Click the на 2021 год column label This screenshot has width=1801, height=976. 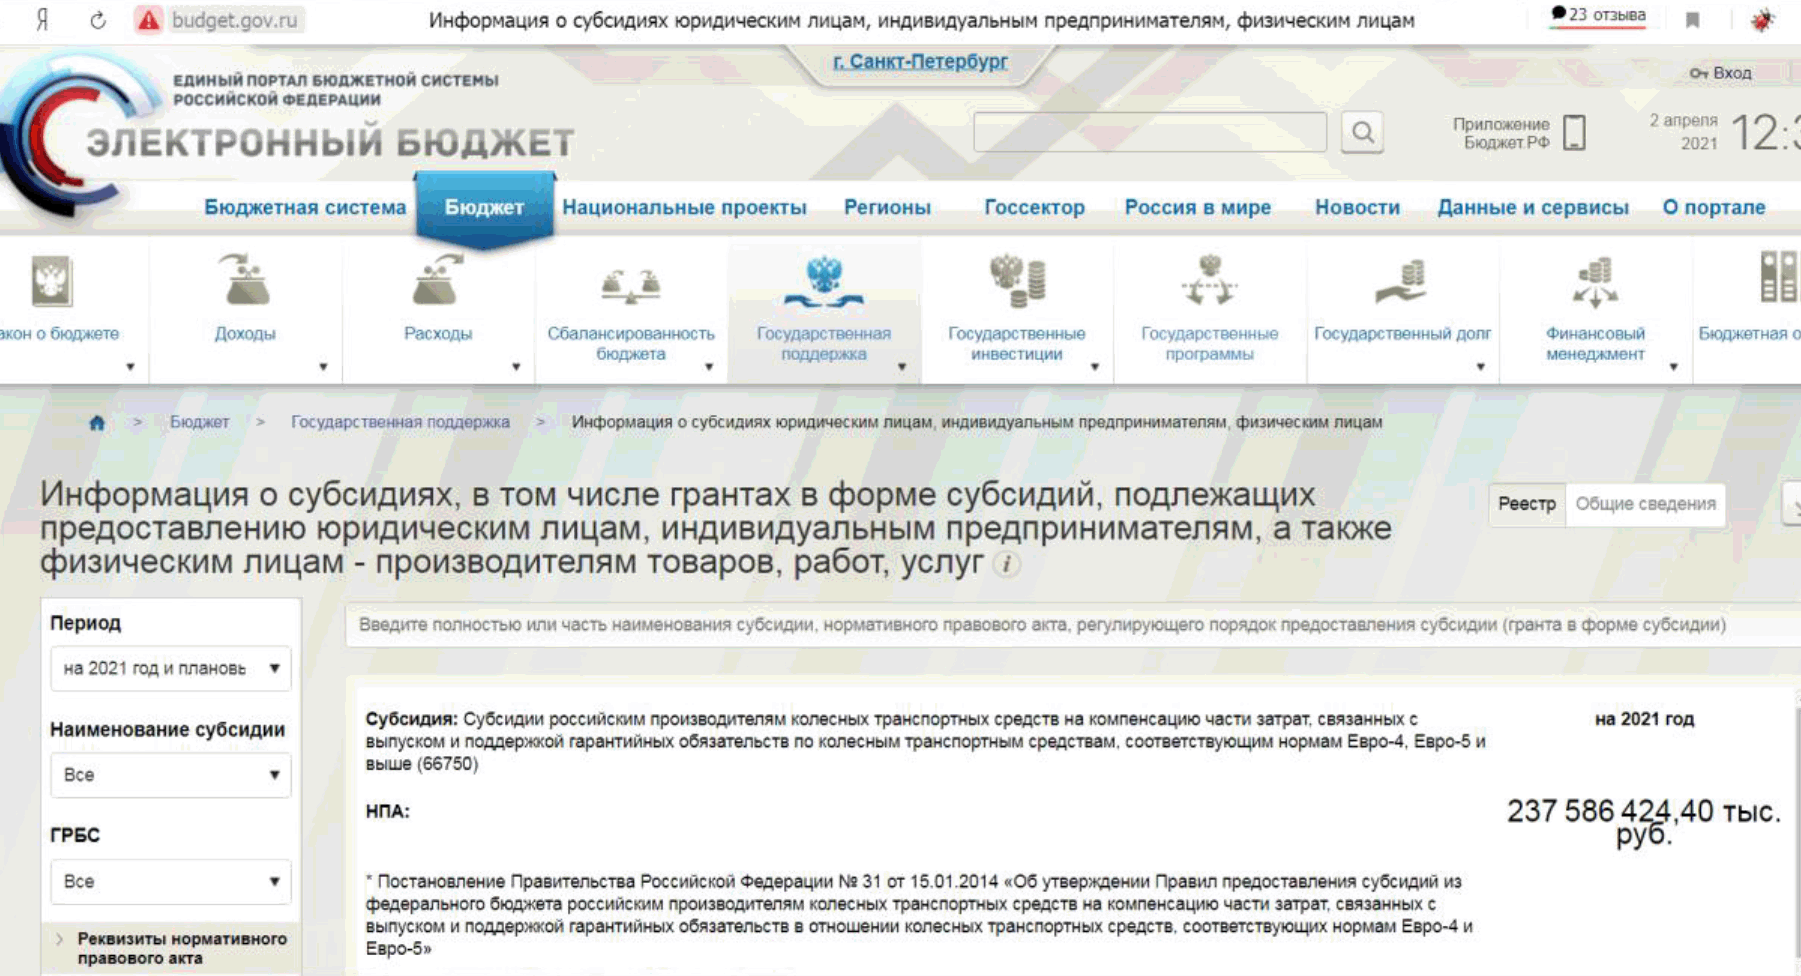(1644, 719)
